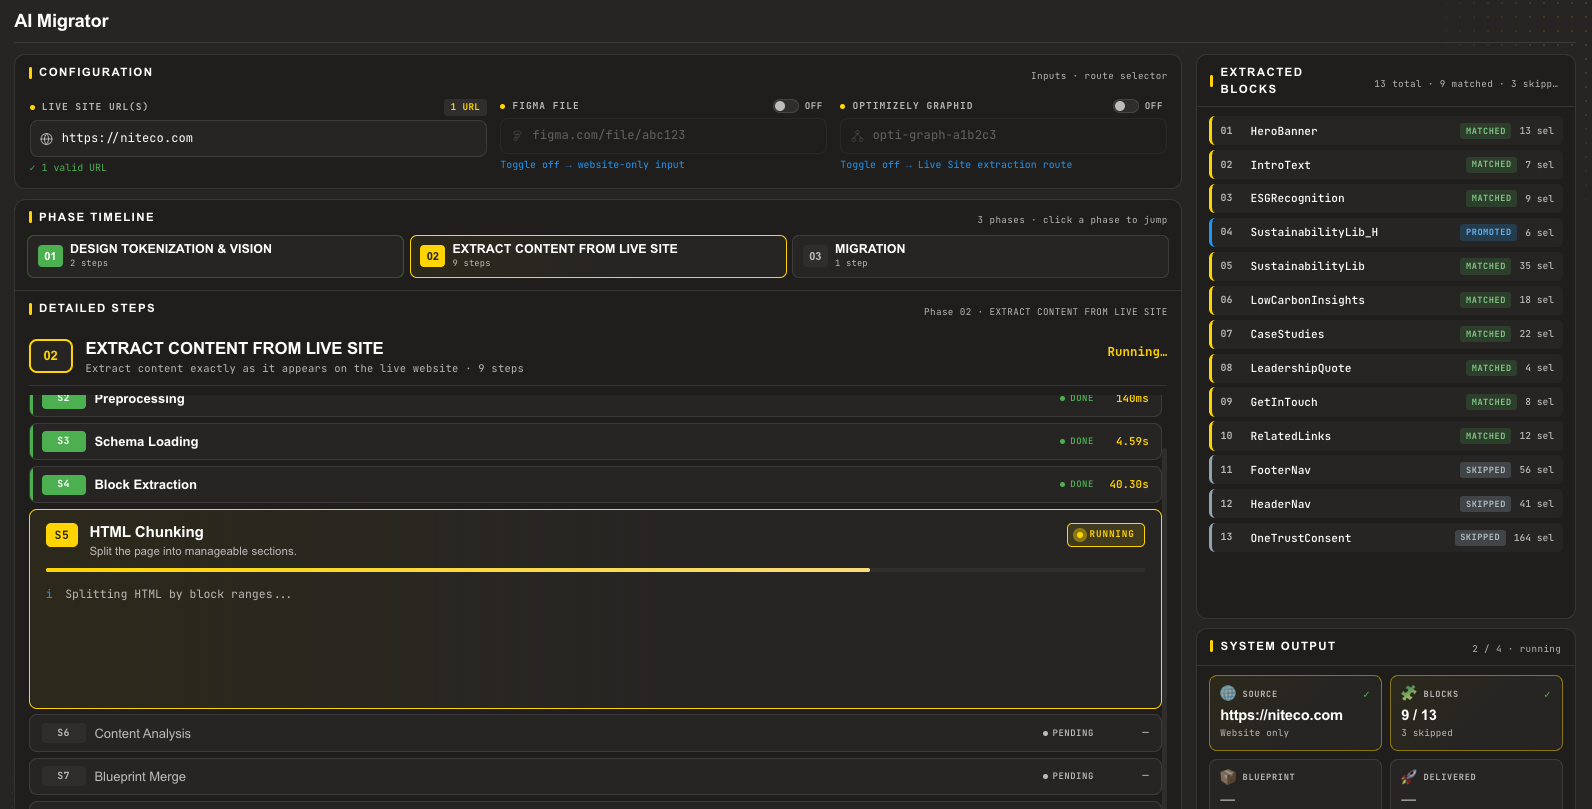Click the BLOCKS puzzle piece icon
This screenshot has width=1592, height=809.
1409,693
